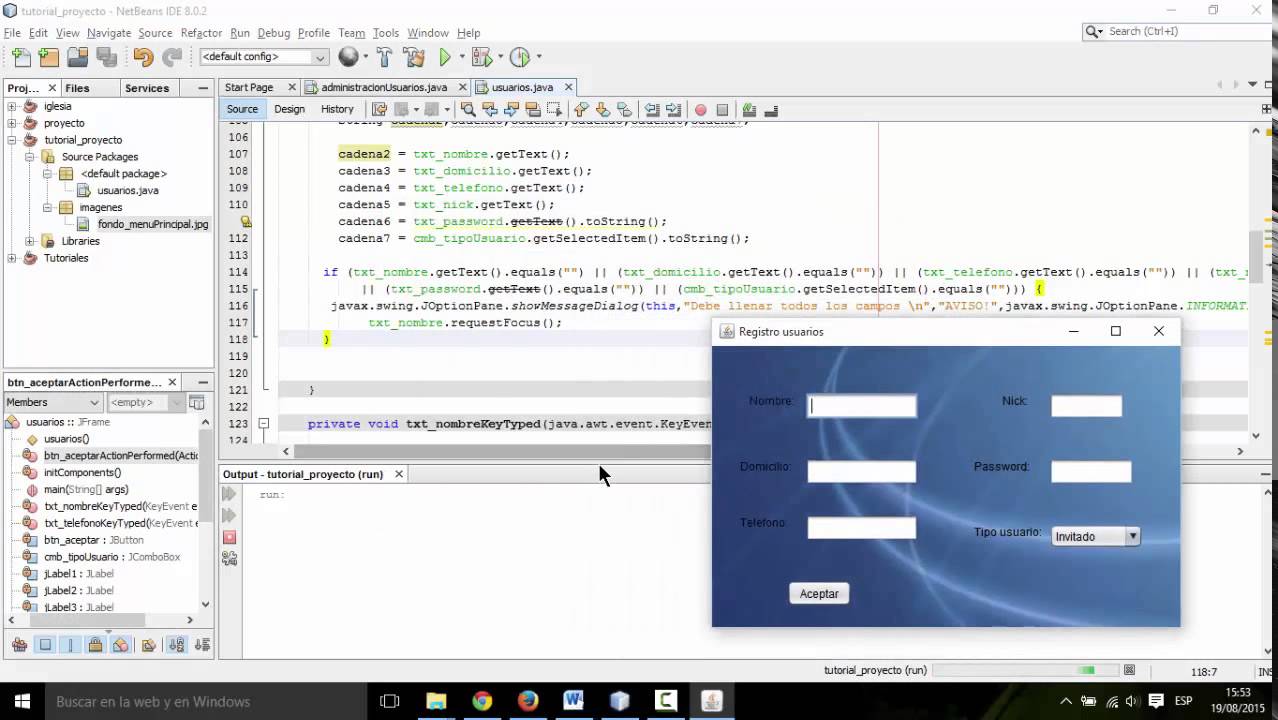The height and width of the screenshot is (720, 1278).
Task: Toggle Javadoc window icon in Navigator header
Action: pos(197,402)
